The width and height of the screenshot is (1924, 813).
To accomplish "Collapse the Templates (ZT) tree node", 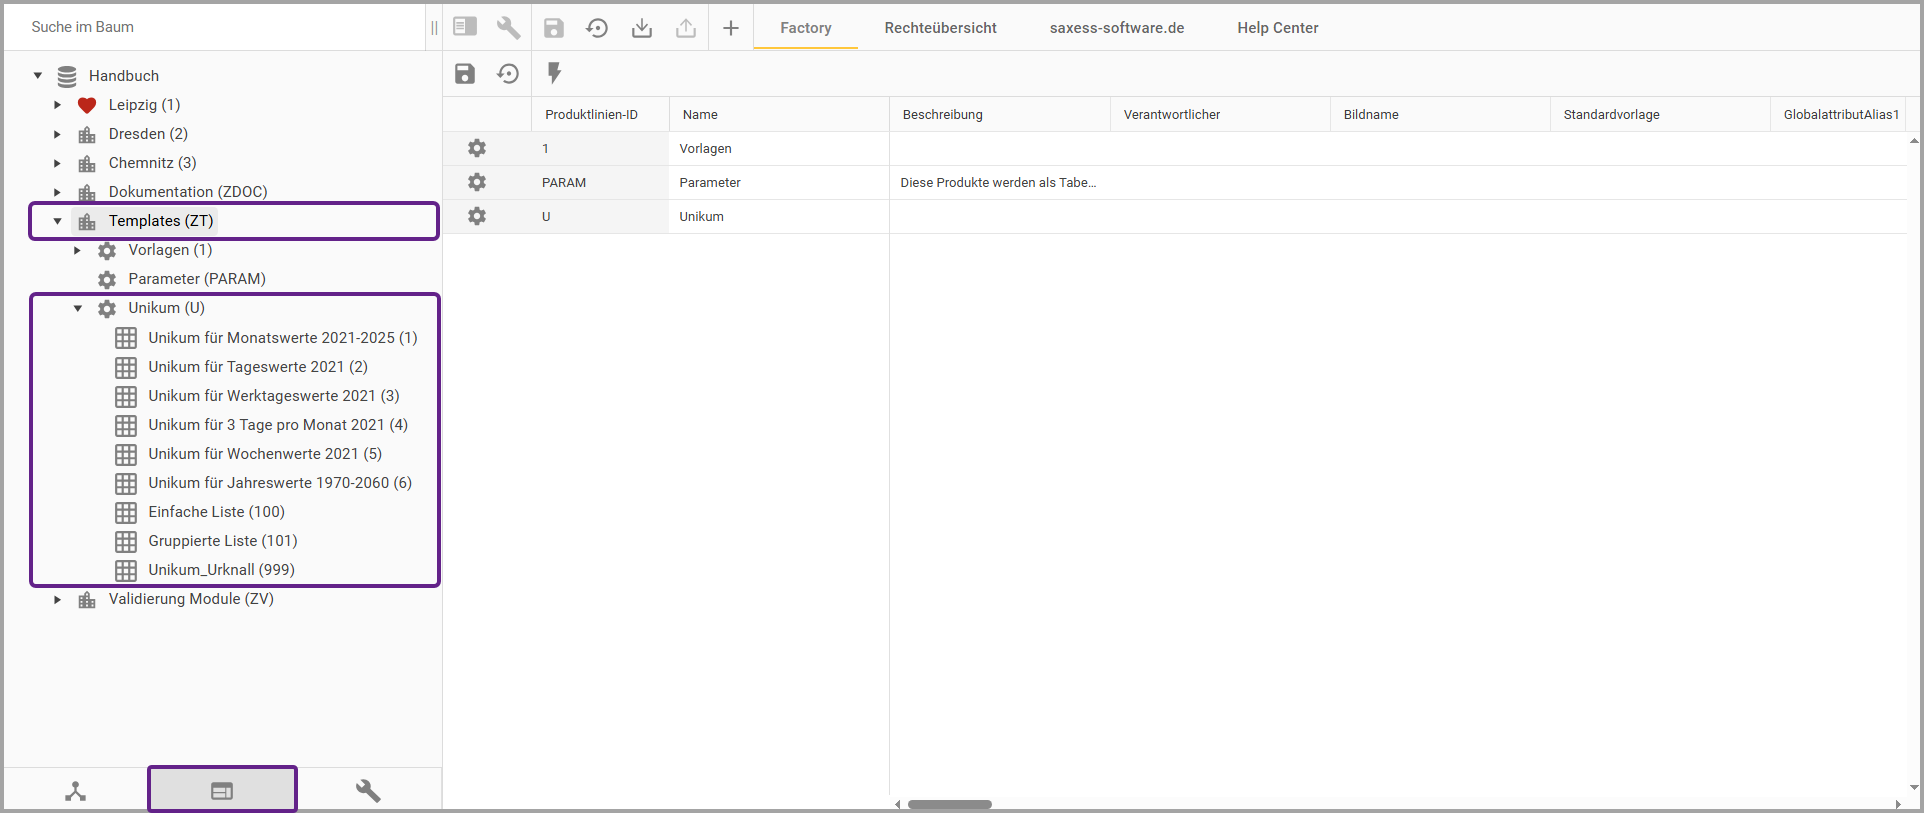I will [x=57, y=221].
